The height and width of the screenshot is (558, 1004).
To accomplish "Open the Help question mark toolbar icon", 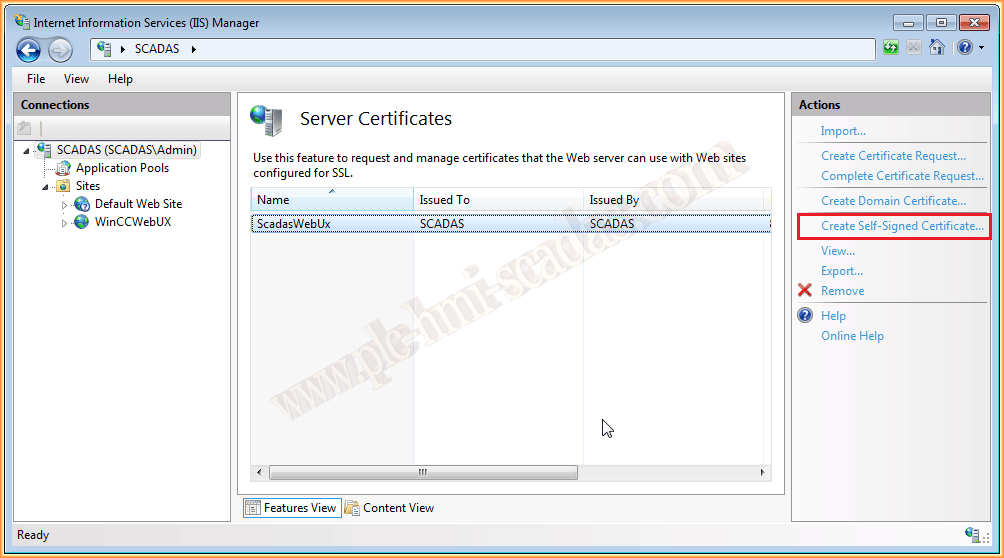I will click(x=964, y=47).
